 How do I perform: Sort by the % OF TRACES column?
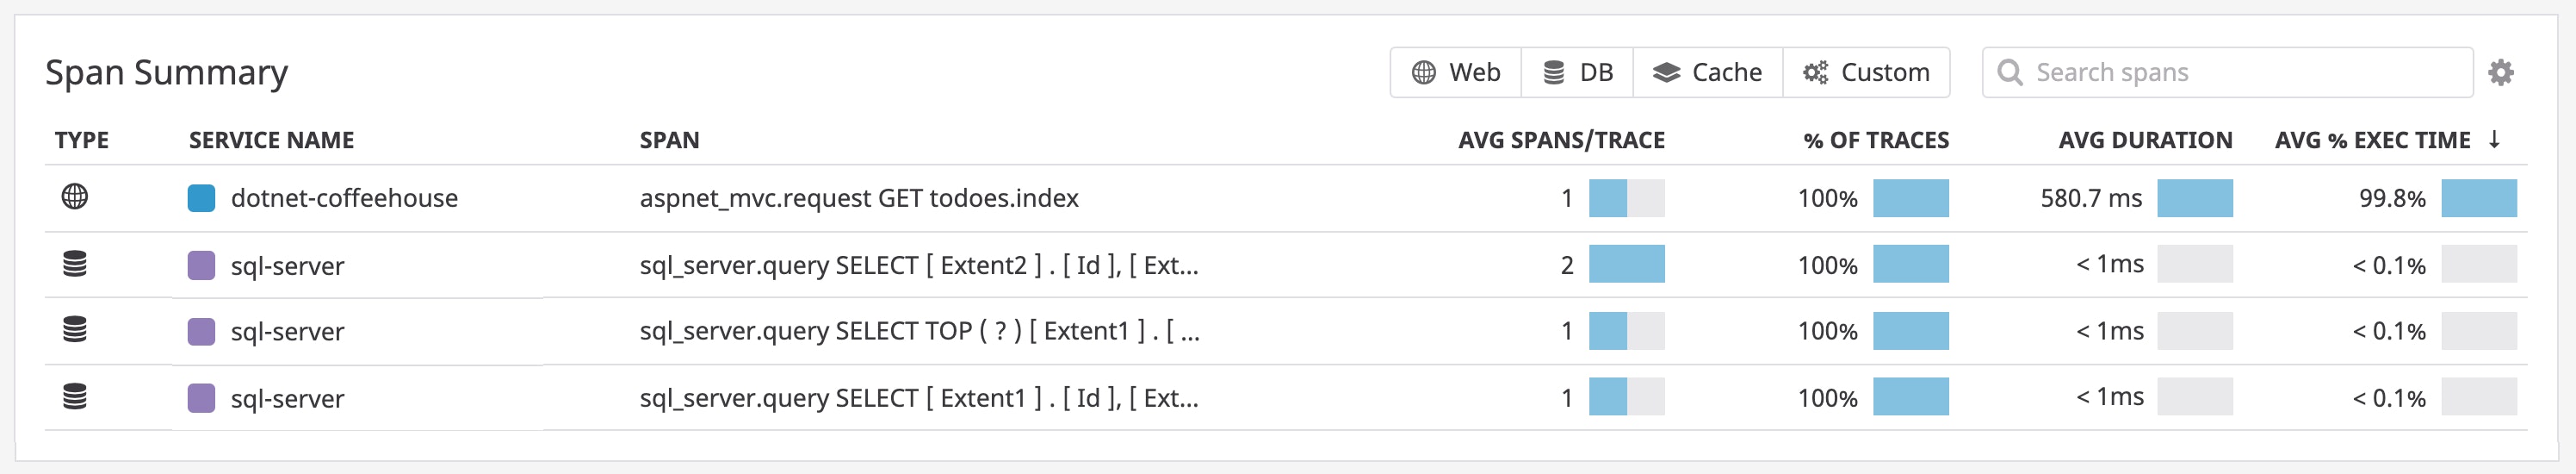(x=1876, y=140)
